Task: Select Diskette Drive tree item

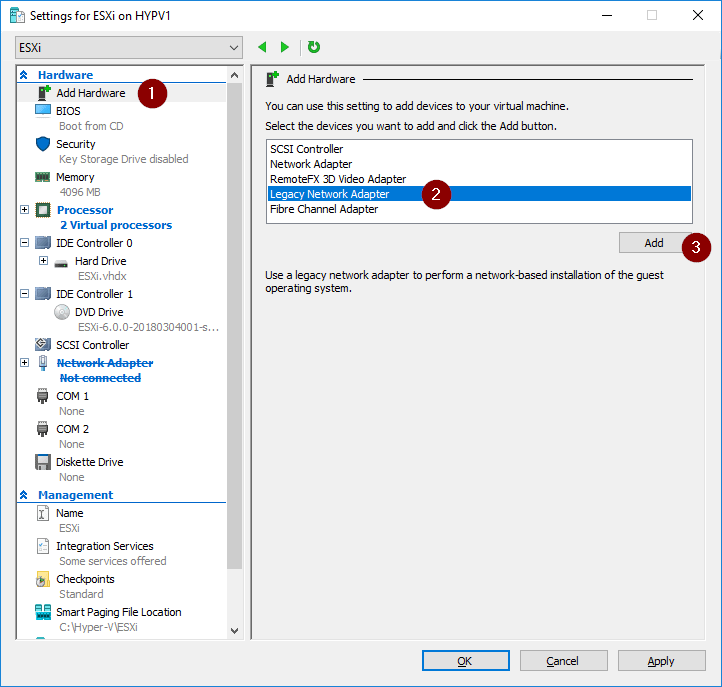Action: (x=90, y=462)
